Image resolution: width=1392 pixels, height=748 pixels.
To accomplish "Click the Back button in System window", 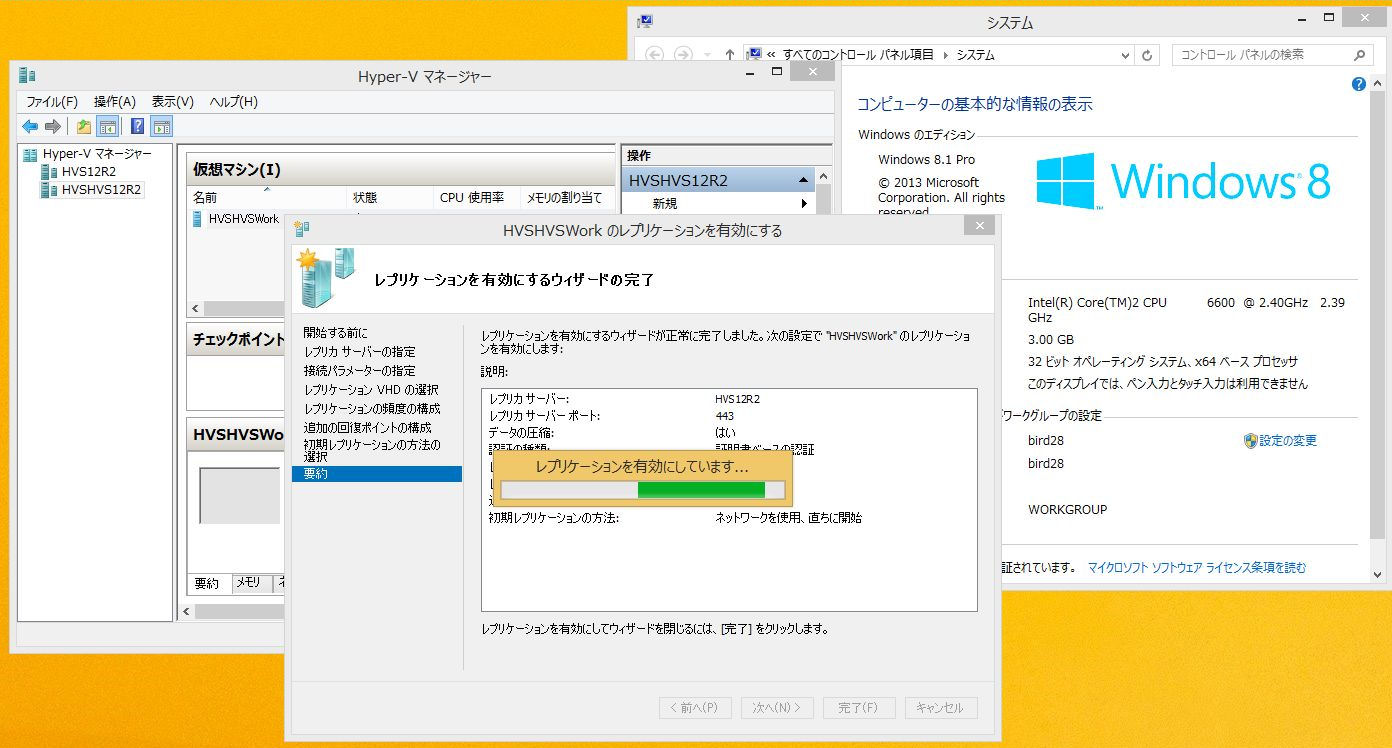I will [x=654, y=55].
